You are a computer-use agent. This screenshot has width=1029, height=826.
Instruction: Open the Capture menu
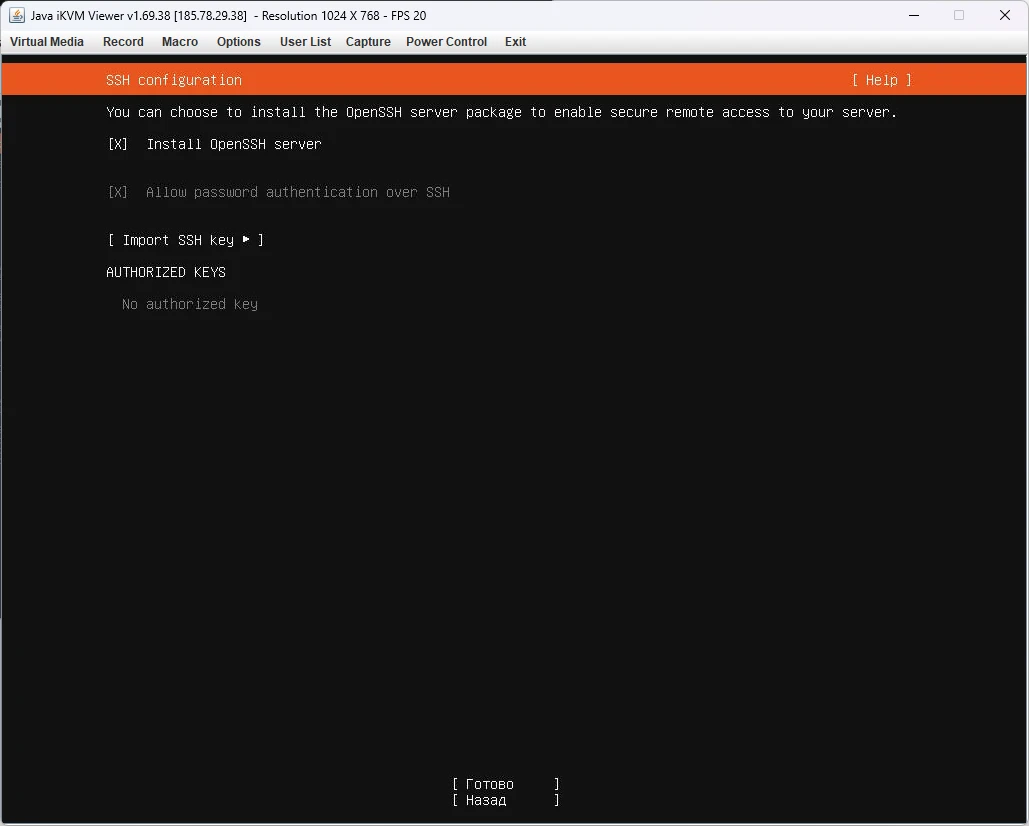(367, 42)
